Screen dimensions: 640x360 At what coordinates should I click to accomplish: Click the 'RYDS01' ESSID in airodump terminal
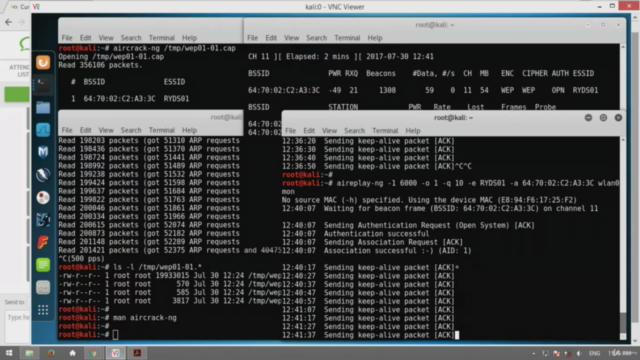click(585, 90)
